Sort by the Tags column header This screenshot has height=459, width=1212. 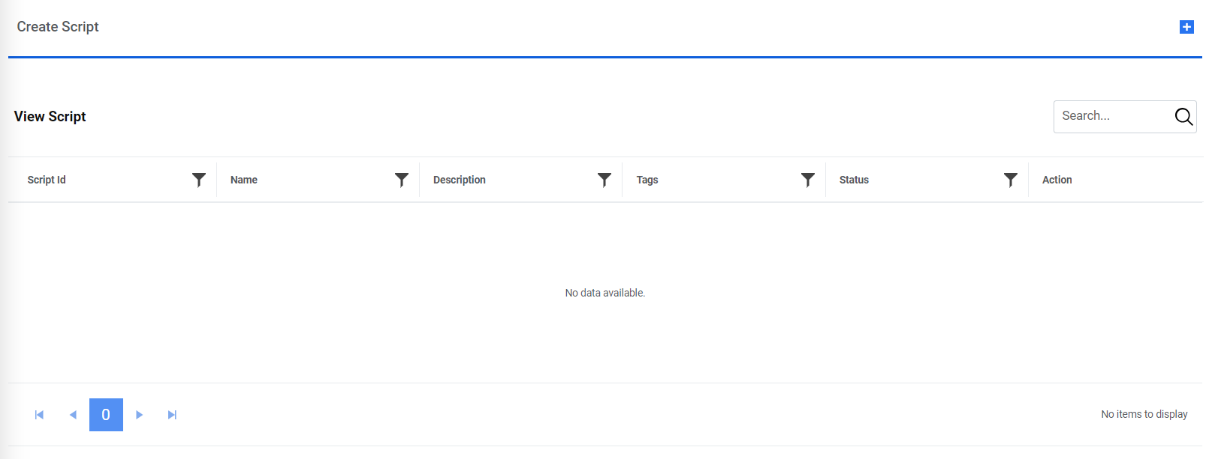point(647,180)
